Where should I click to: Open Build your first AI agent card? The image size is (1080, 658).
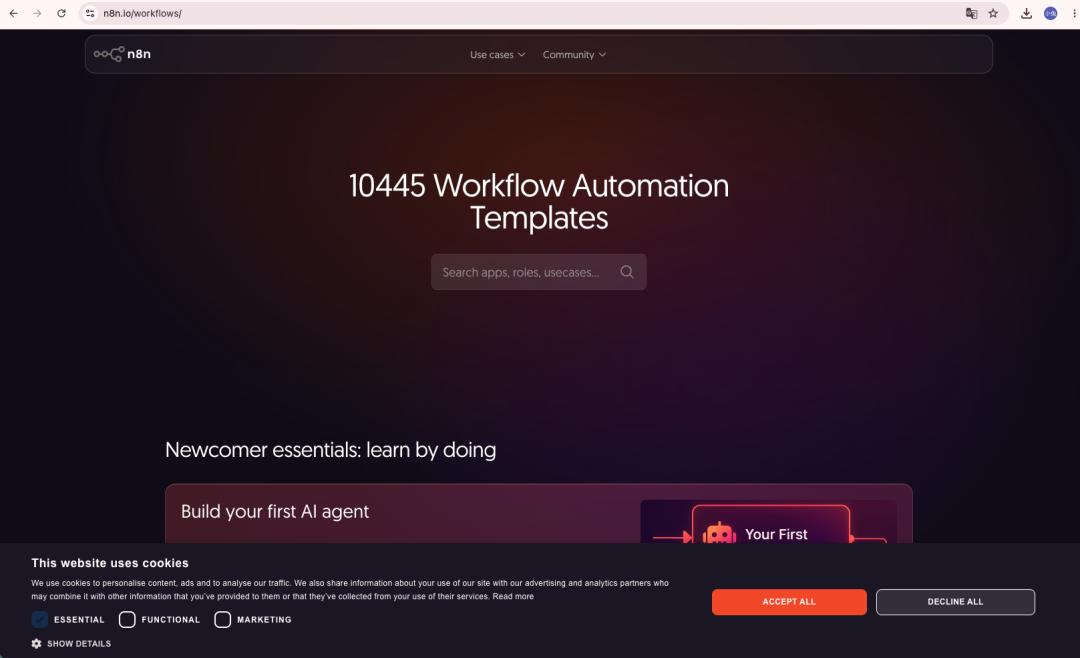click(539, 513)
